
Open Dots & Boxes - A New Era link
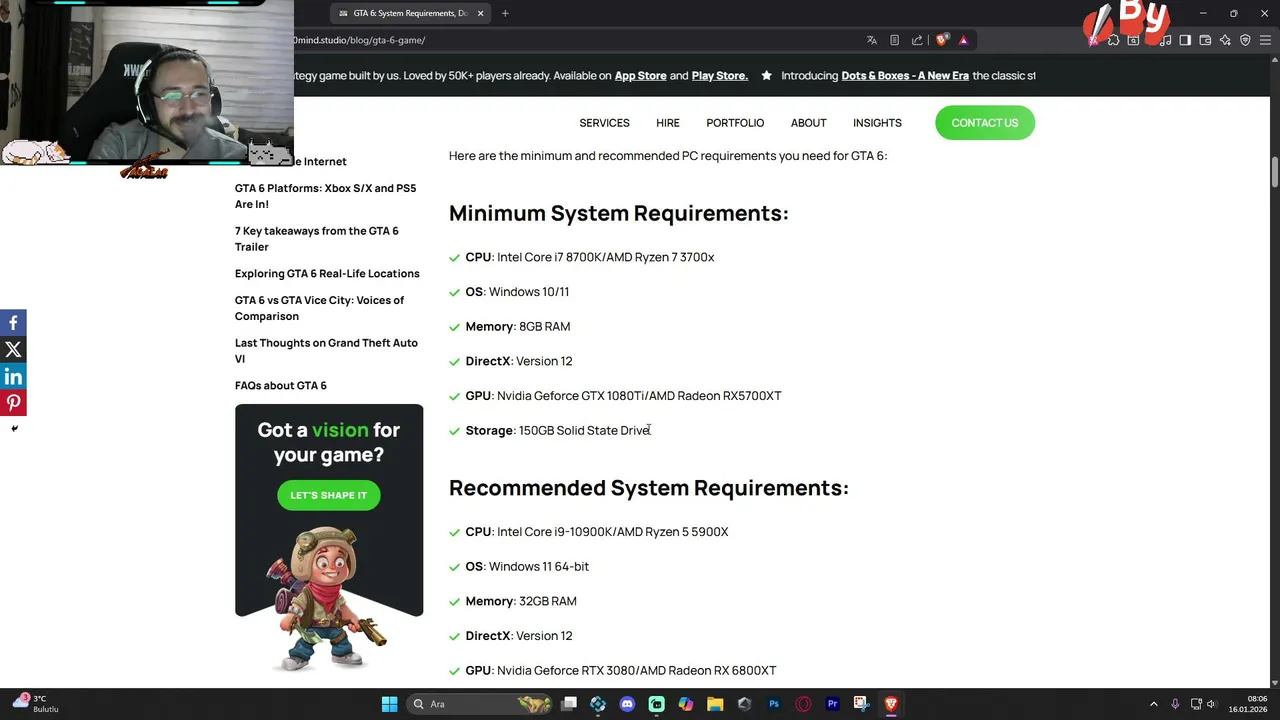(x=905, y=75)
